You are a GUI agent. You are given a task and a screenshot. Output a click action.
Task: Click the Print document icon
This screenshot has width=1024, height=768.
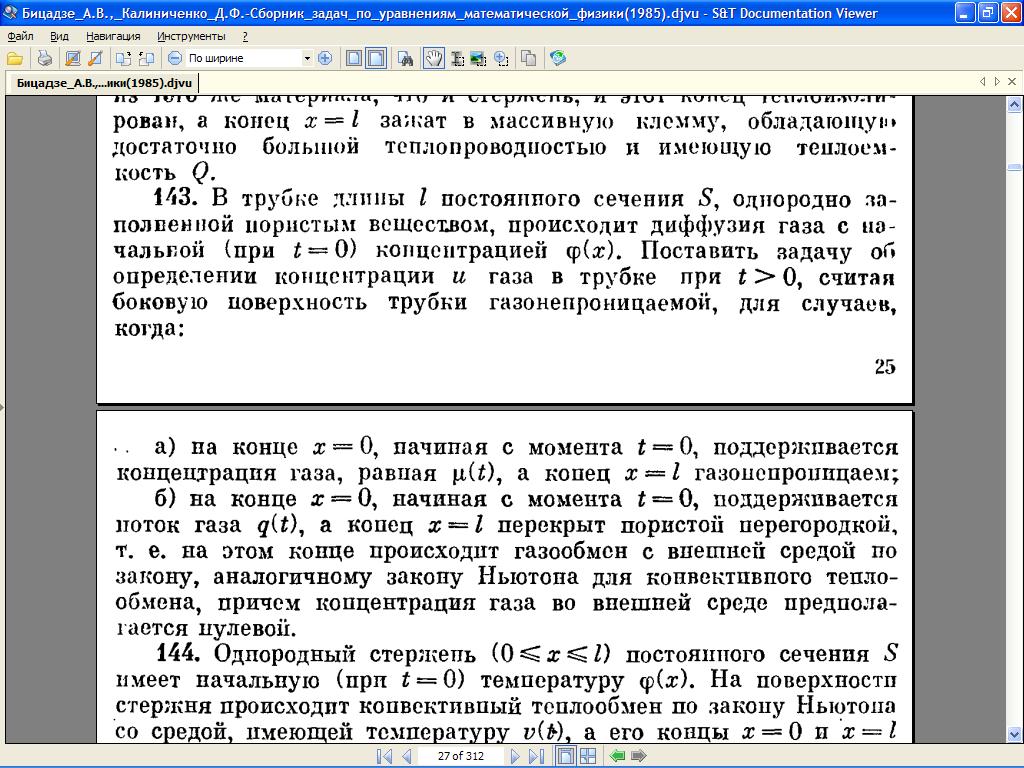tap(45, 58)
